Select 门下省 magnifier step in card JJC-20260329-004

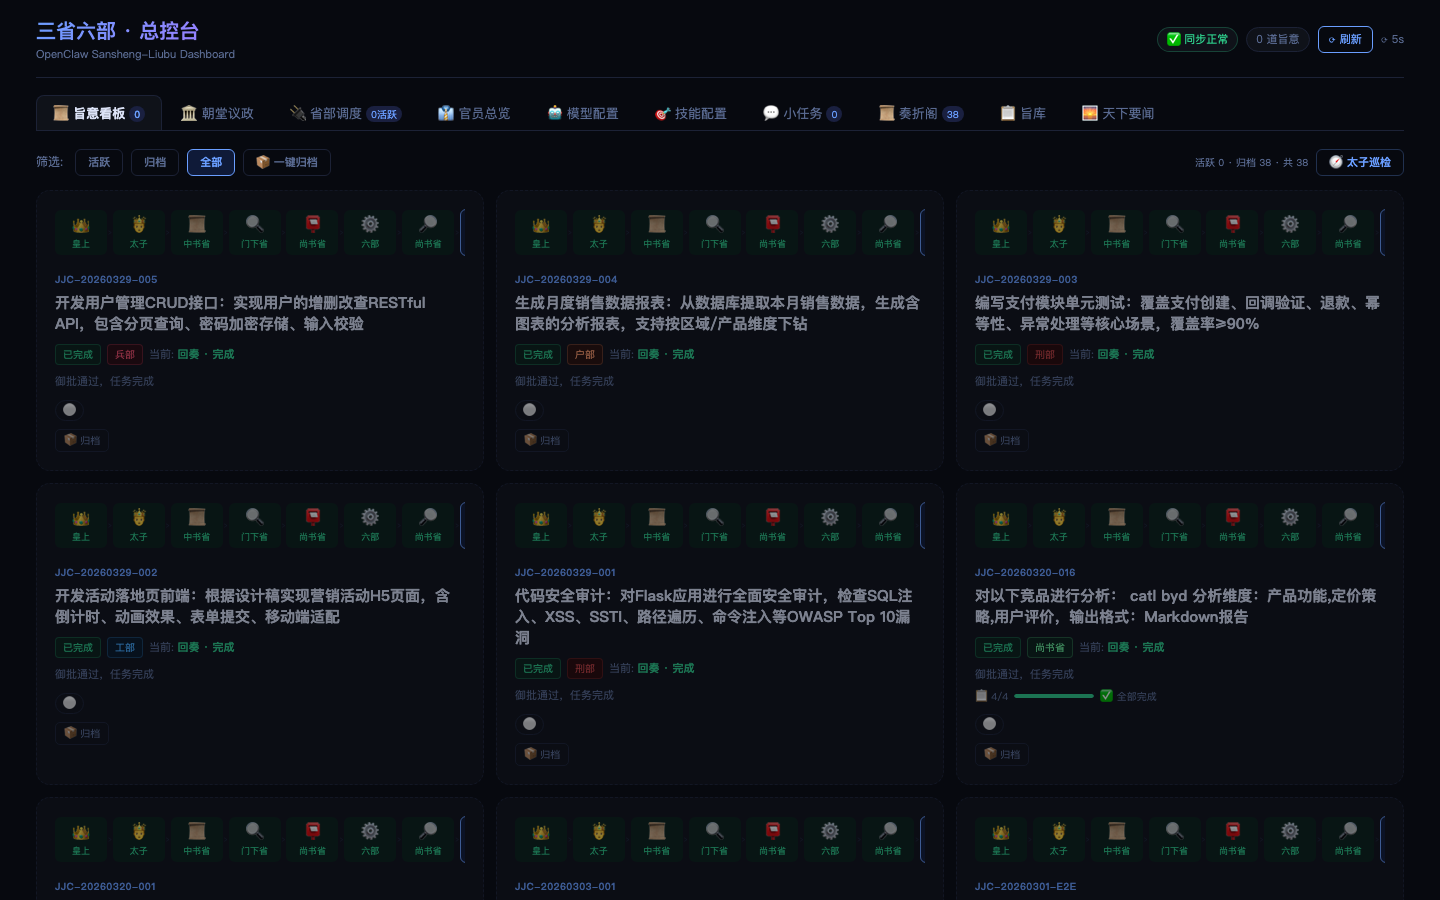[715, 232]
